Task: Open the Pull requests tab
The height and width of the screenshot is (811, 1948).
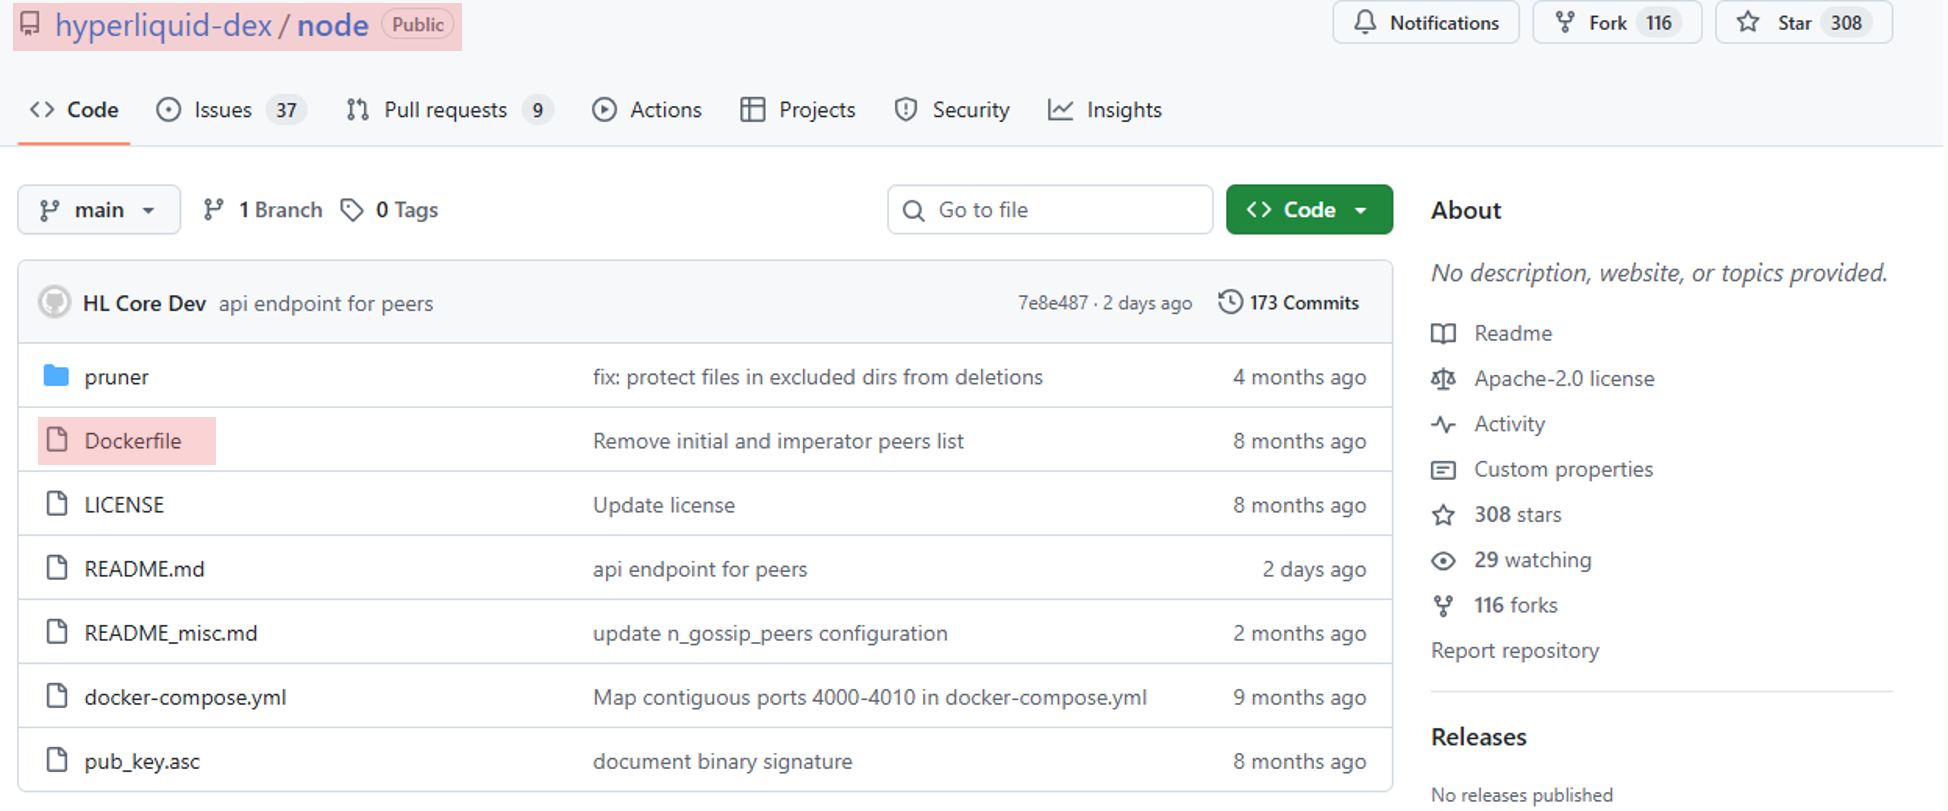Action: pos(445,110)
